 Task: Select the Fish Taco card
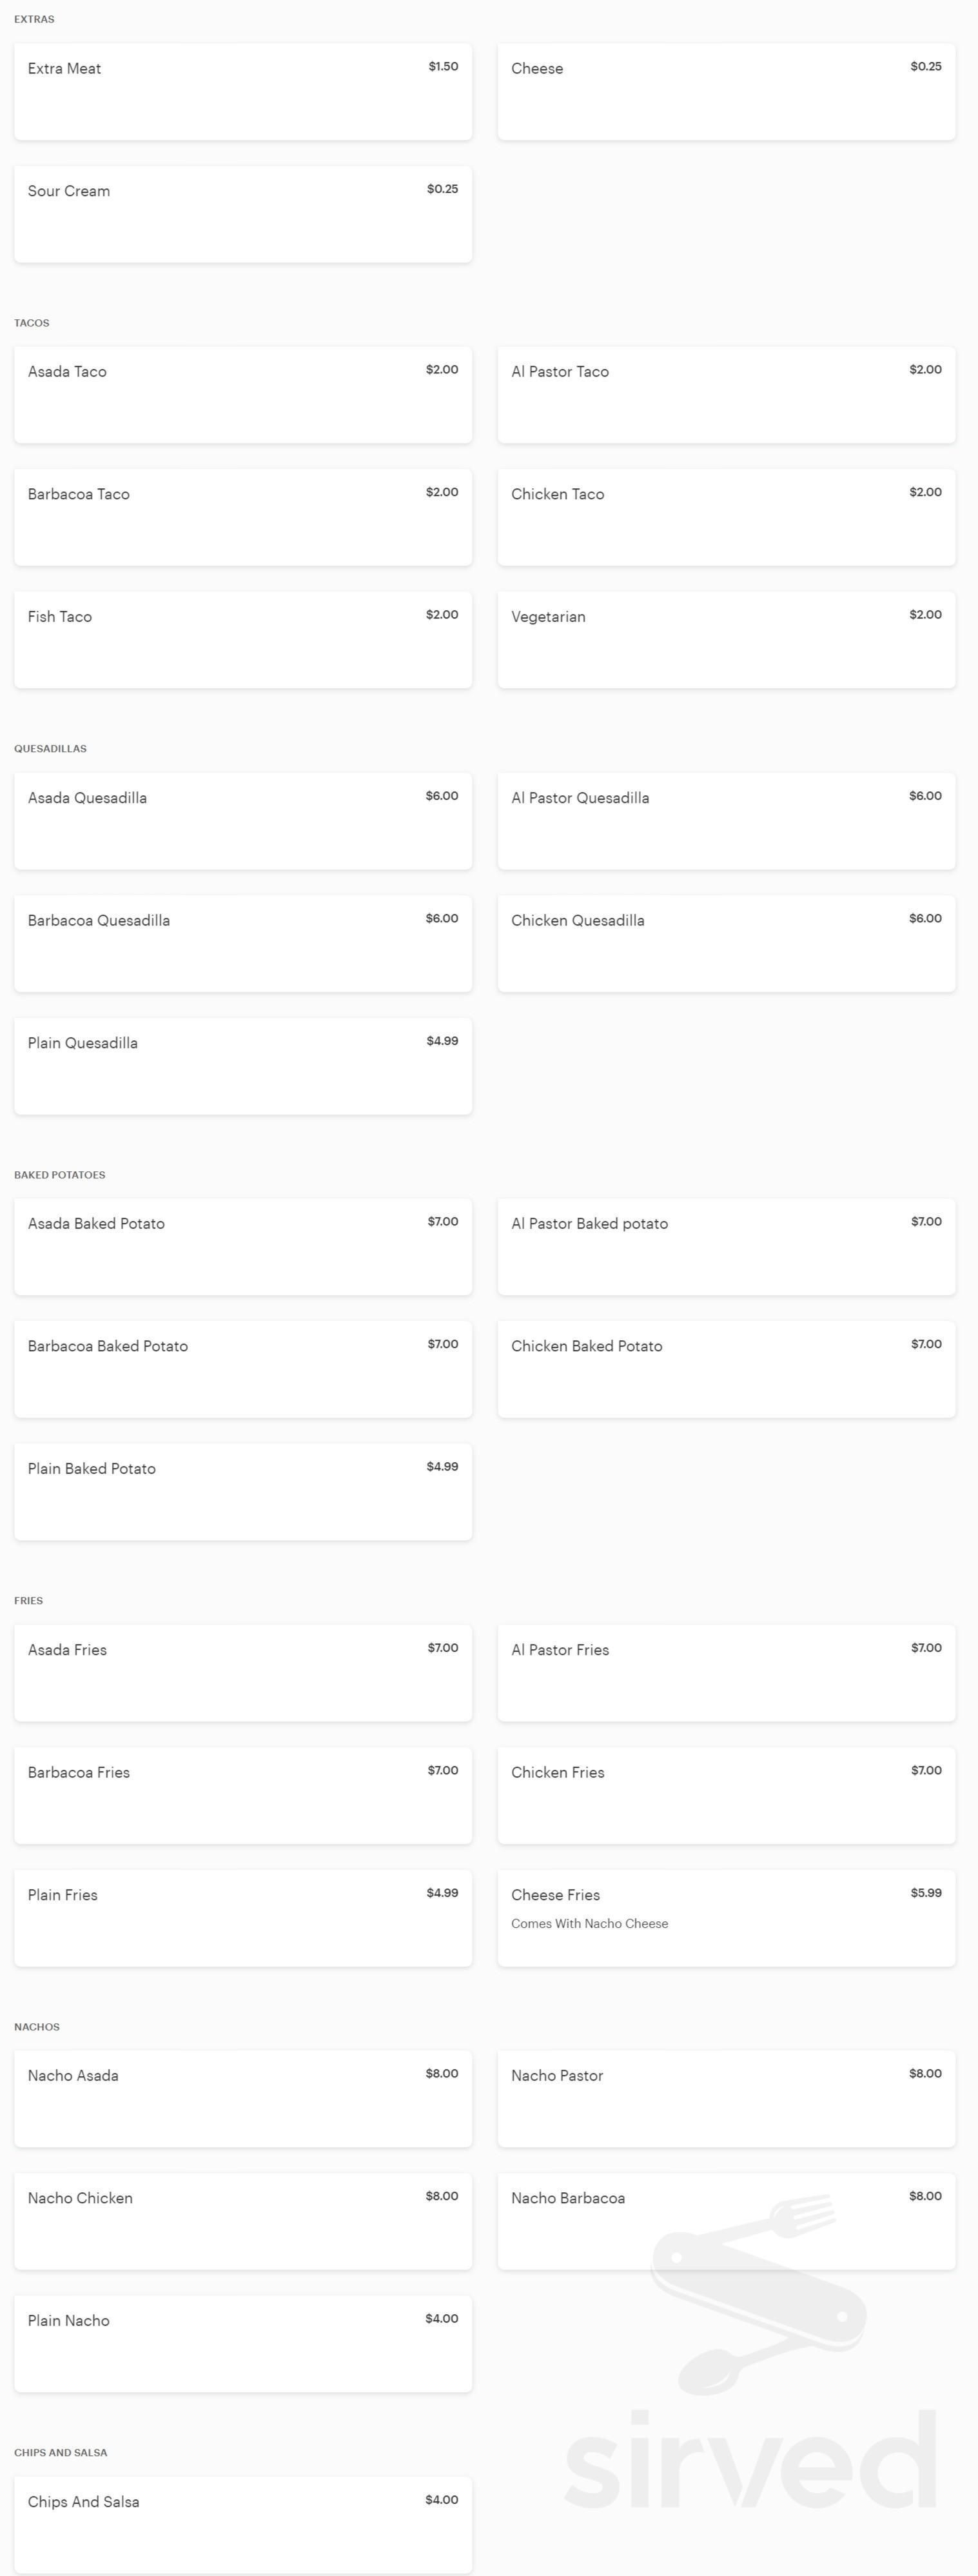[242, 640]
